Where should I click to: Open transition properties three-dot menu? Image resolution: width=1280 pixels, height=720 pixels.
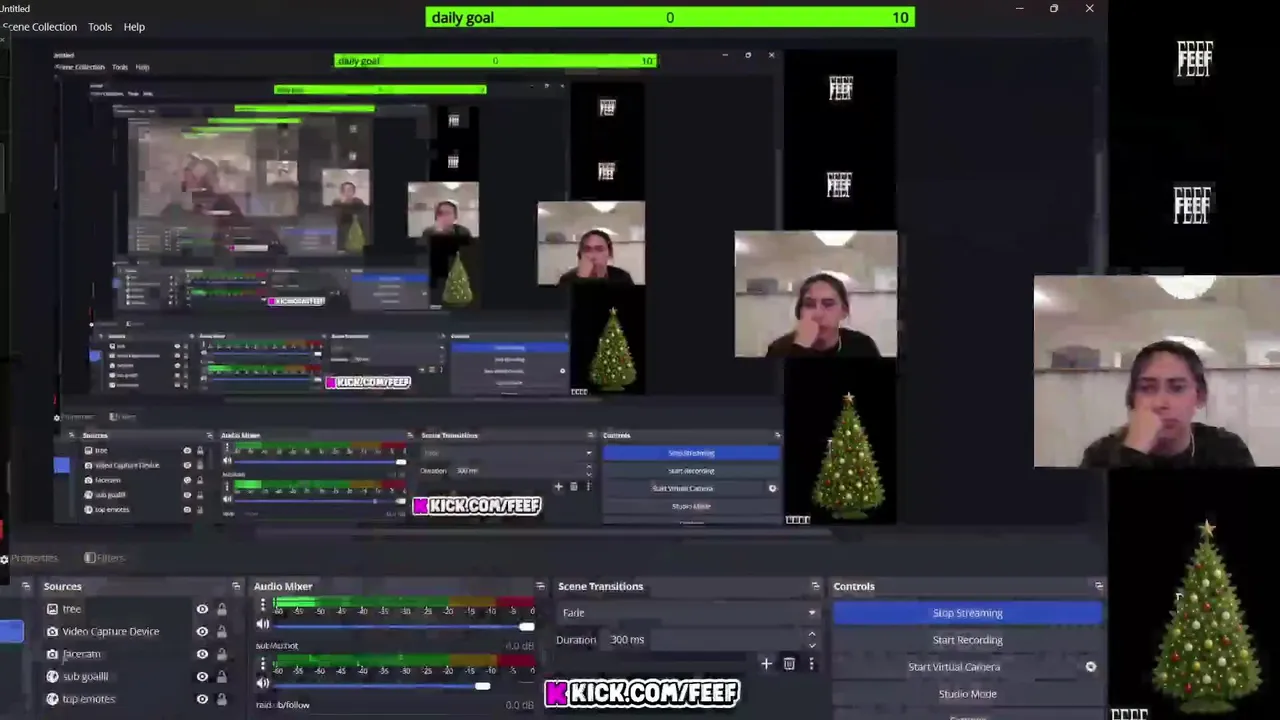(811, 664)
